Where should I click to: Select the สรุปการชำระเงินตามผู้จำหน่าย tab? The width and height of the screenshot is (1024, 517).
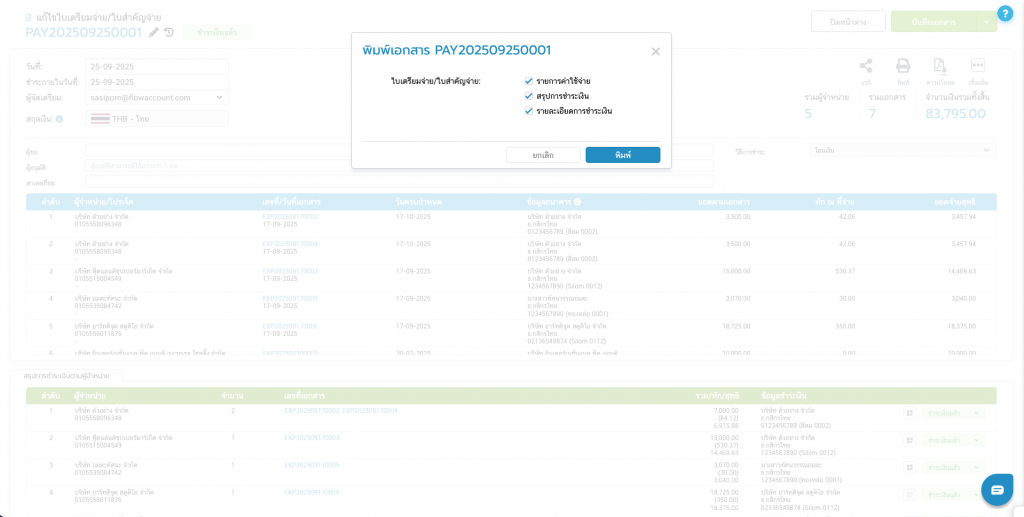point(66,376)
